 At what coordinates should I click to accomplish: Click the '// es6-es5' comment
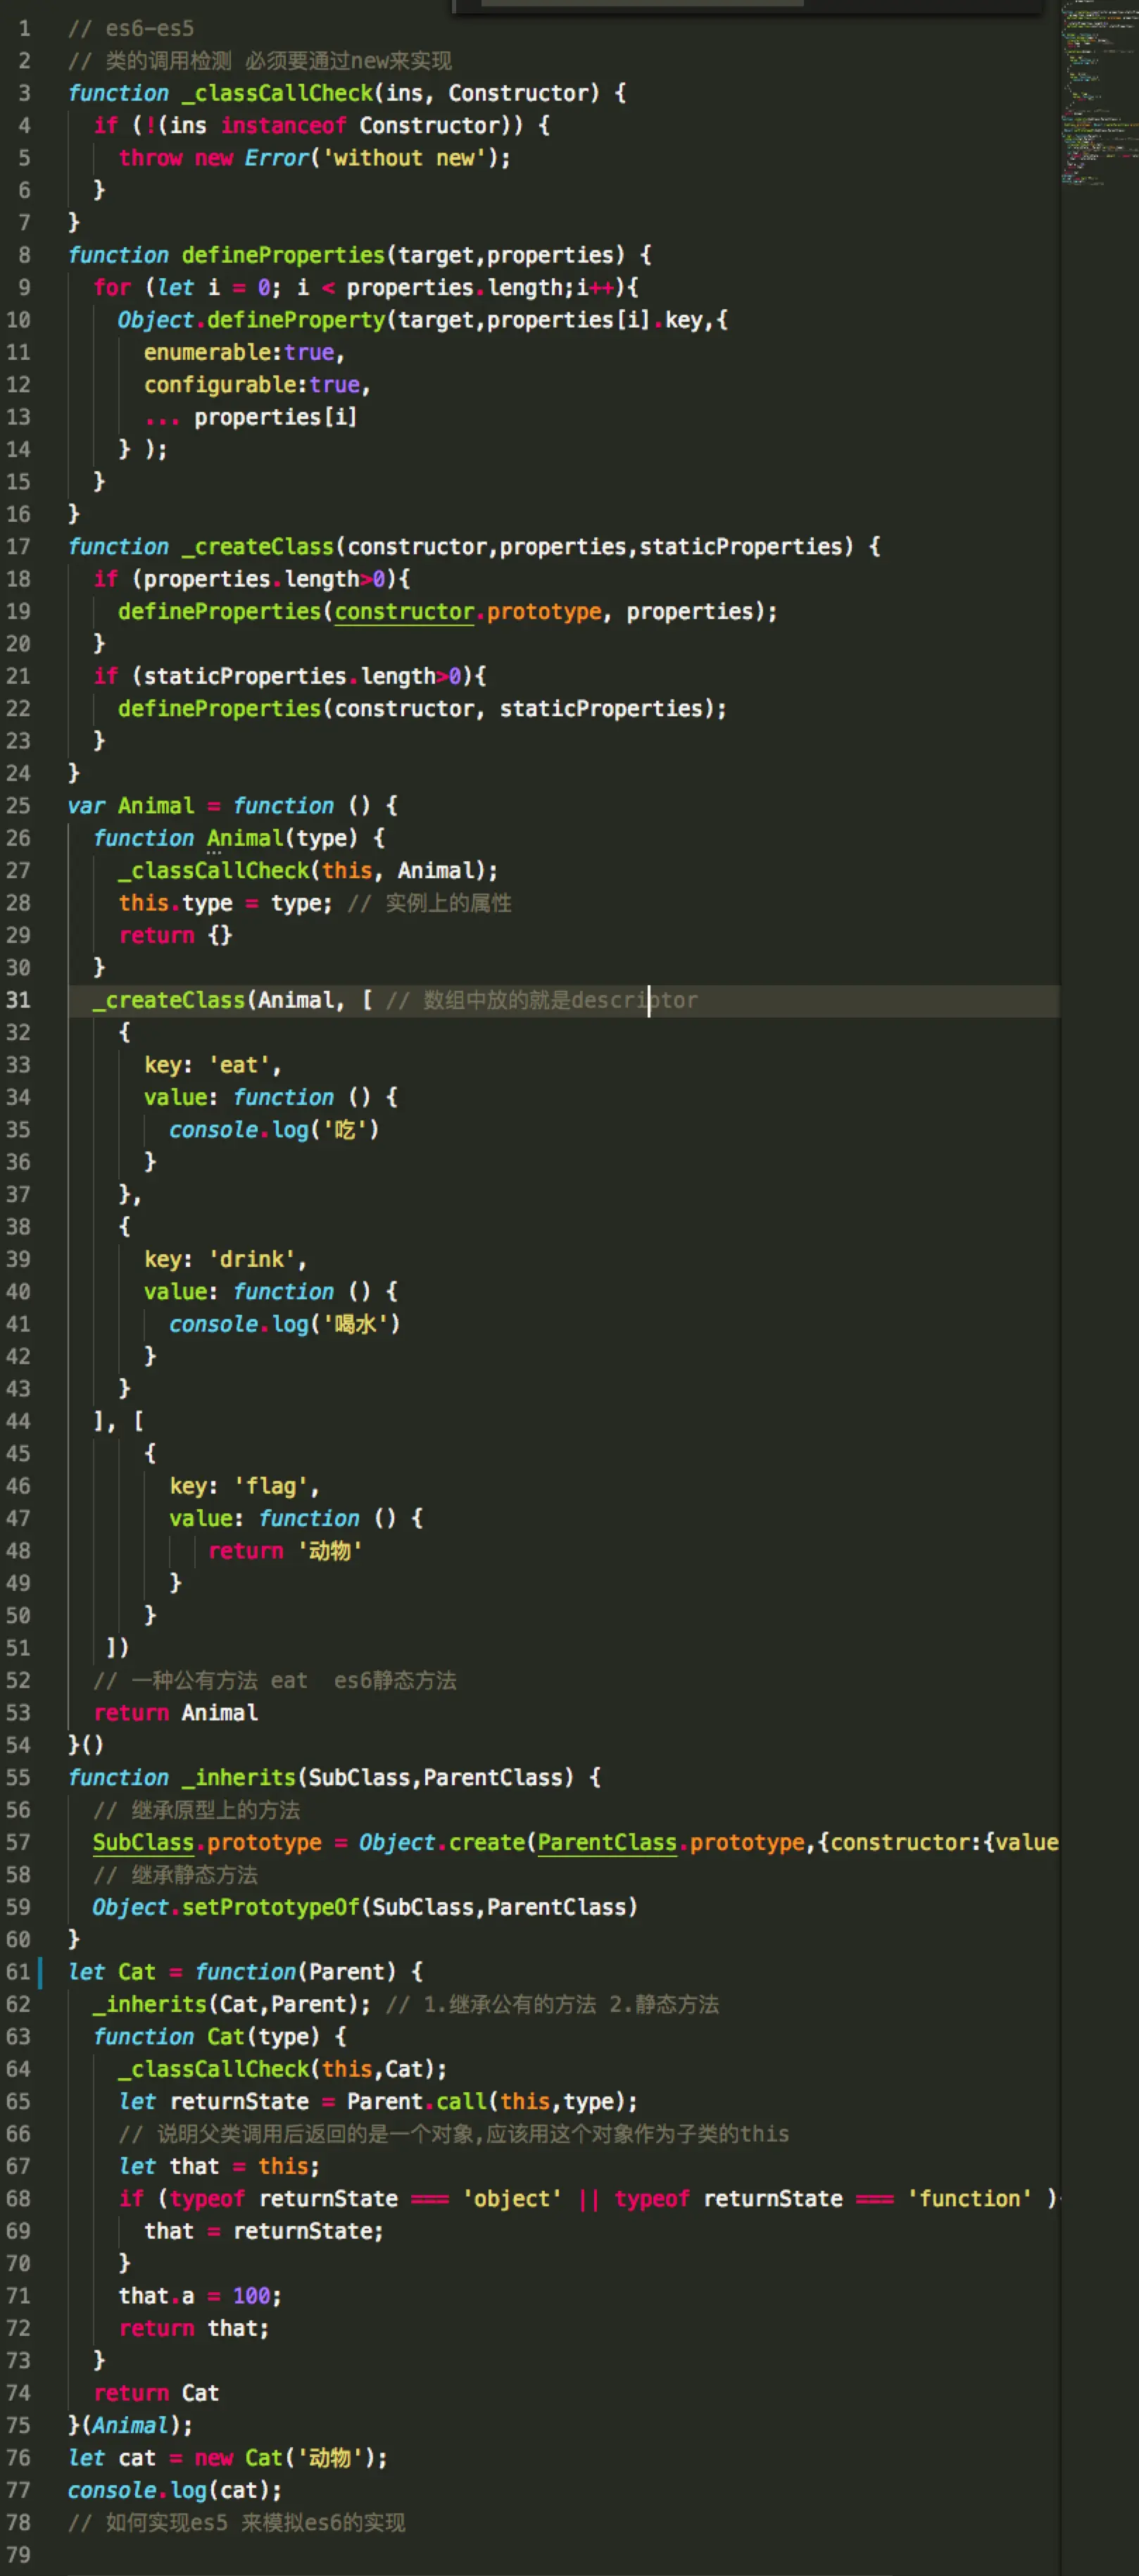tap(131, 28)
